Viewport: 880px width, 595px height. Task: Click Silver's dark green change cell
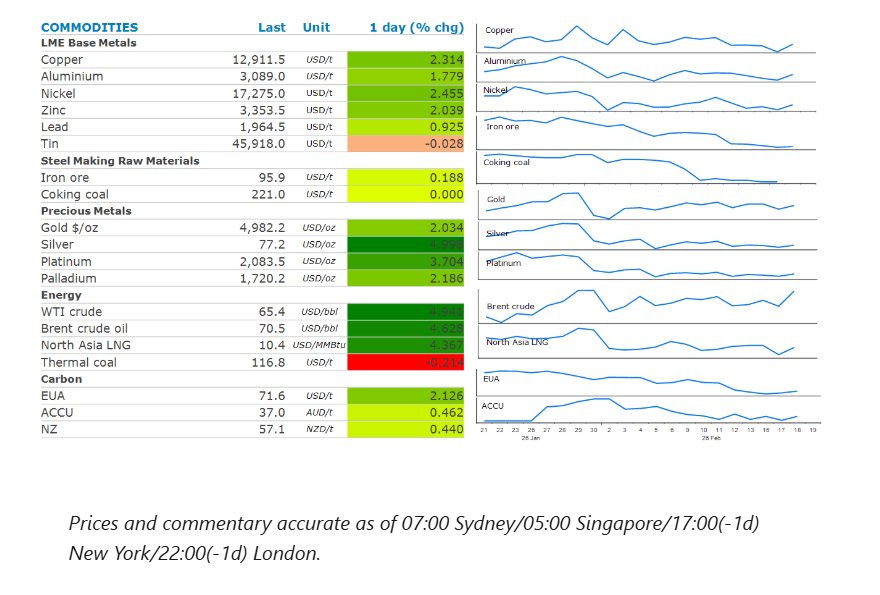coord(406,245)
